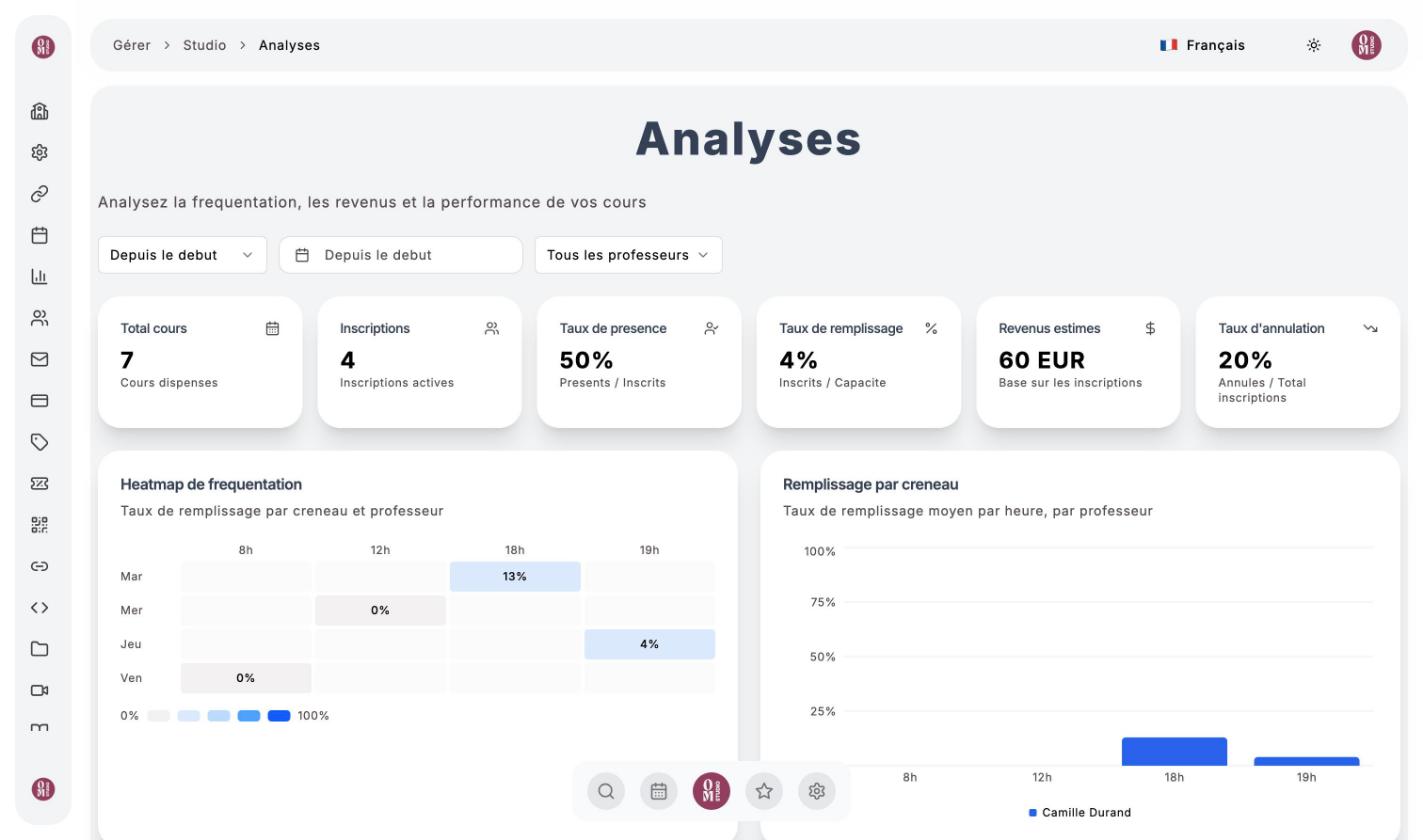Image resolution: width=1423 pixels, height=840 pixels.
Task: Open the calendar in the floating dock
Action: (x=659, y=791)
